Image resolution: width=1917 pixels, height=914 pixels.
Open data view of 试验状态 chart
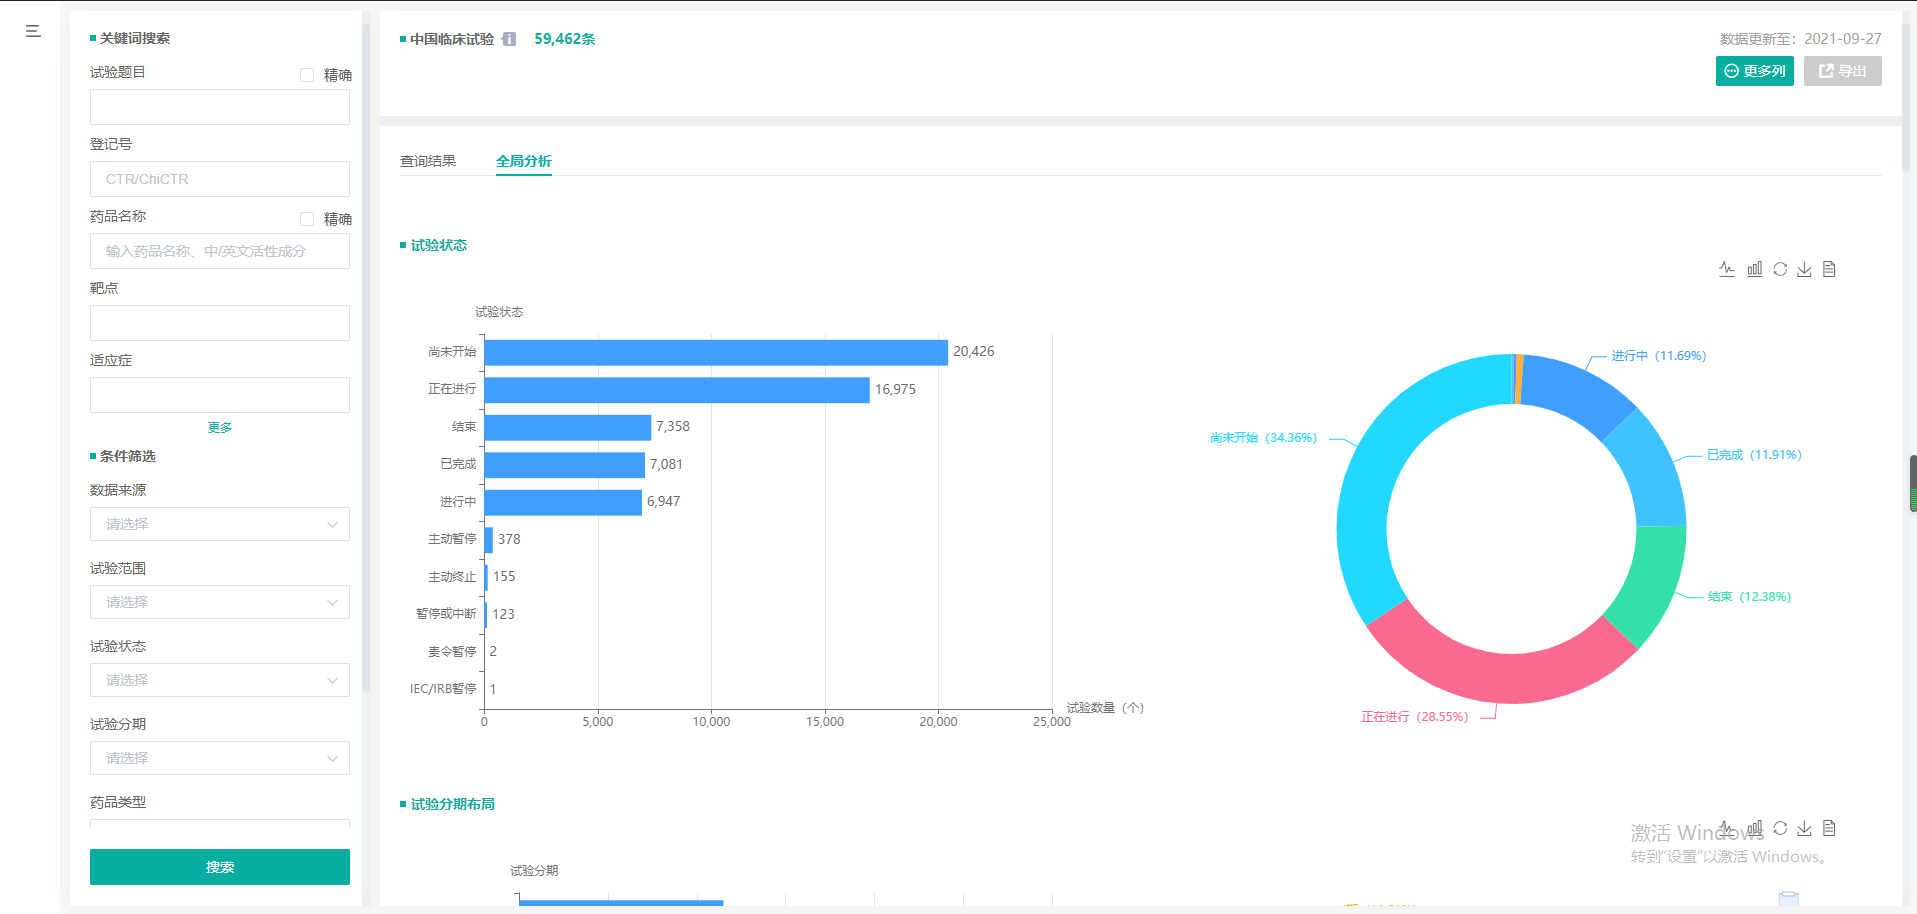1829,269
